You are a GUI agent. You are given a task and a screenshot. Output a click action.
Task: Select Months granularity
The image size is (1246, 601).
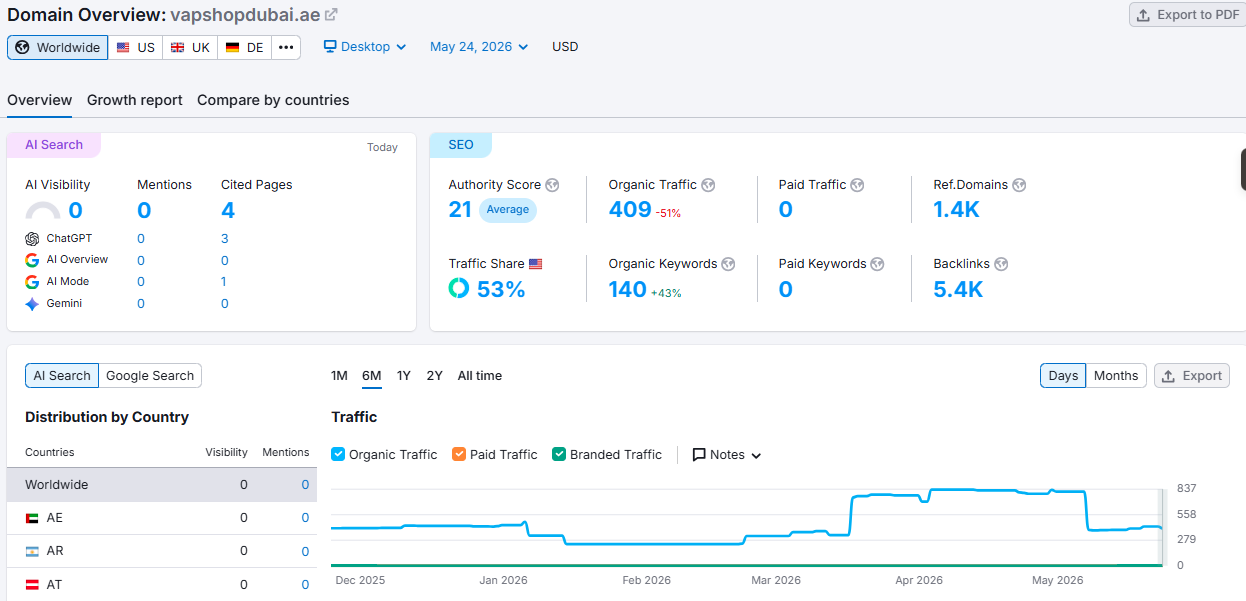coord(1116,376)
